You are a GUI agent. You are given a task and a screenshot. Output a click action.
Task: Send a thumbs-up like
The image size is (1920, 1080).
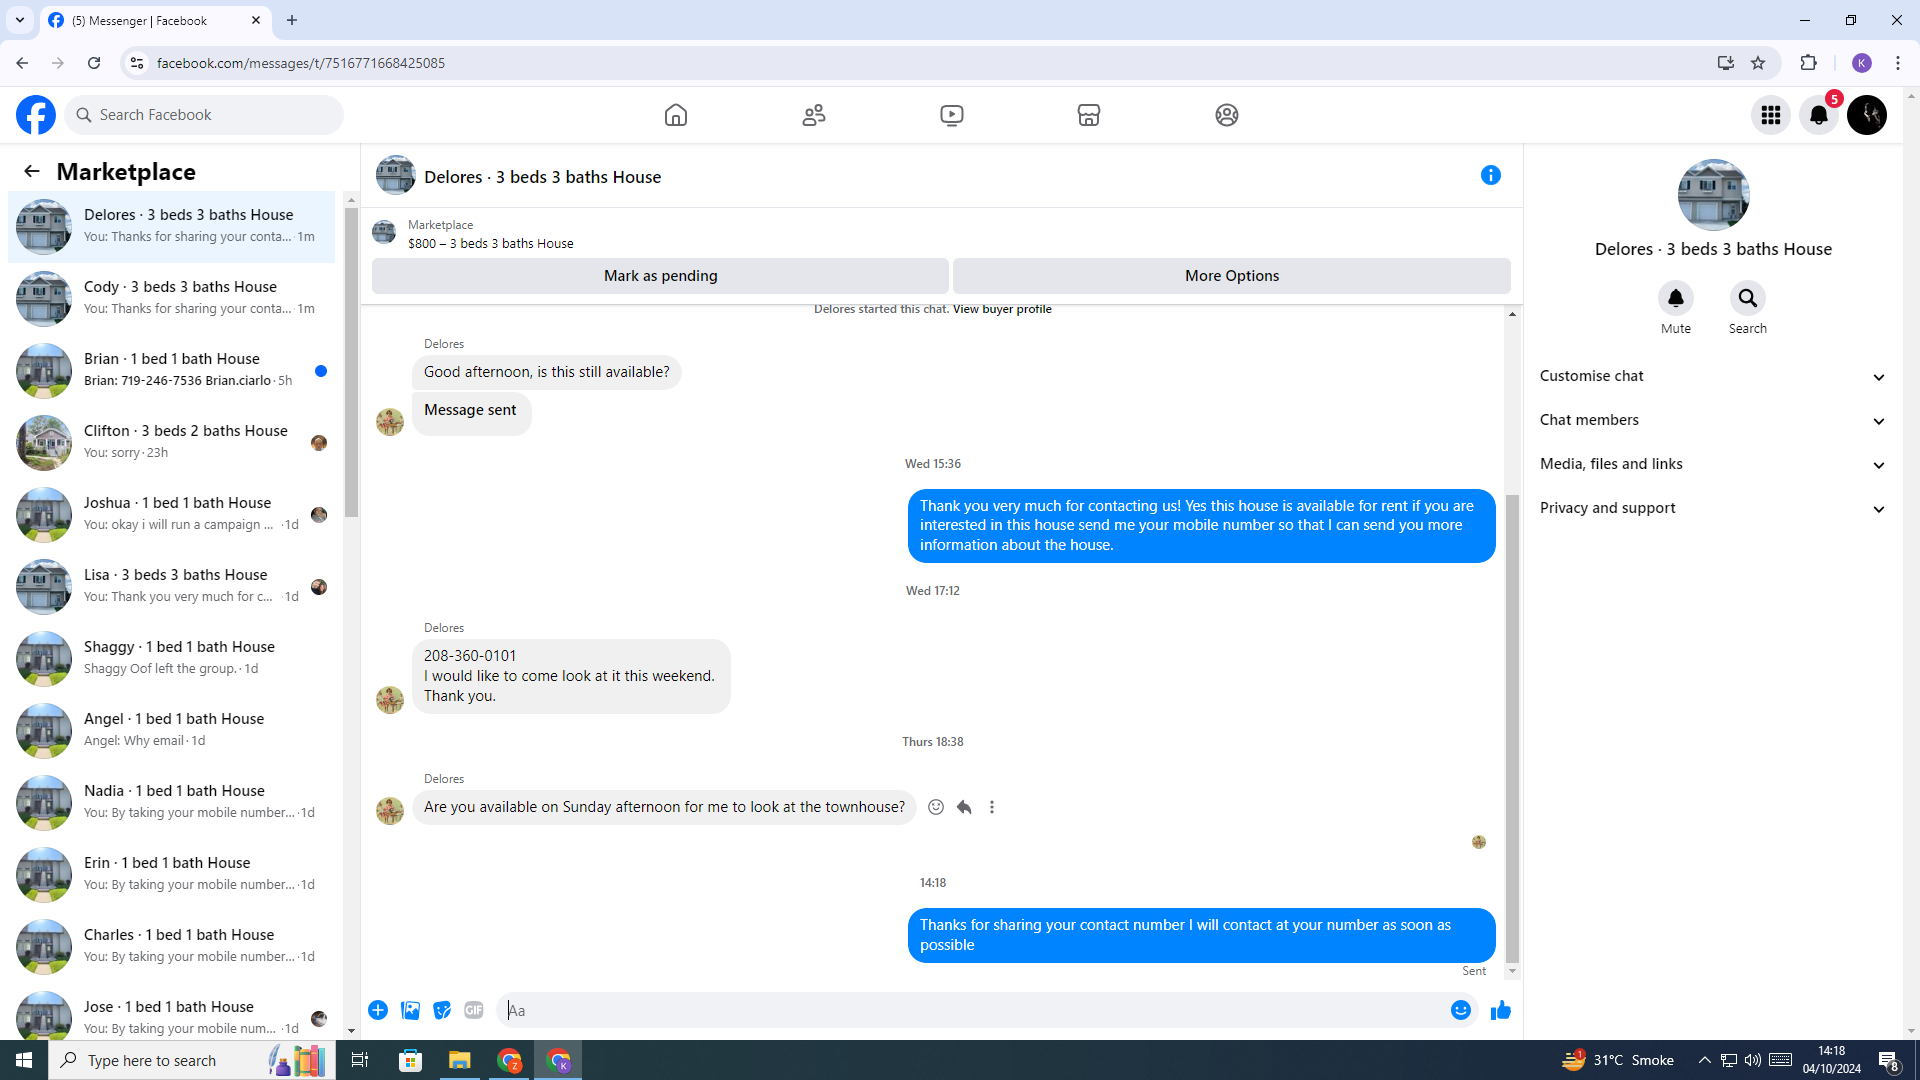click(x=1501, y=1010)
